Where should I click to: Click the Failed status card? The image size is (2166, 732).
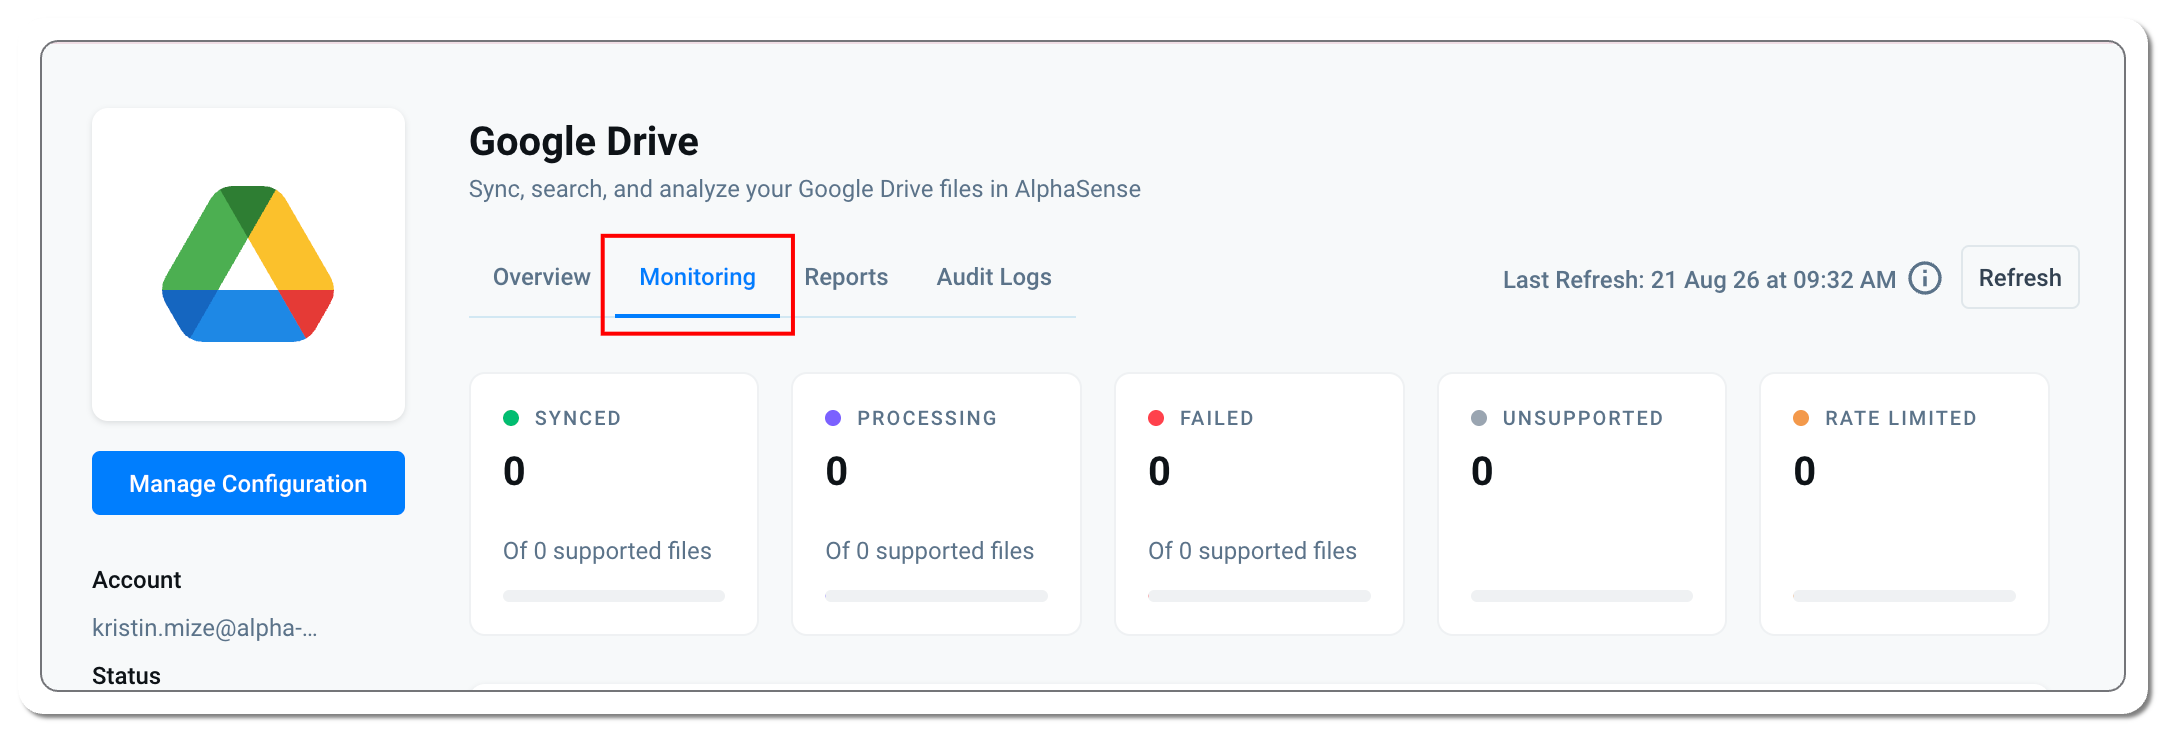(x=1259, y=504)
